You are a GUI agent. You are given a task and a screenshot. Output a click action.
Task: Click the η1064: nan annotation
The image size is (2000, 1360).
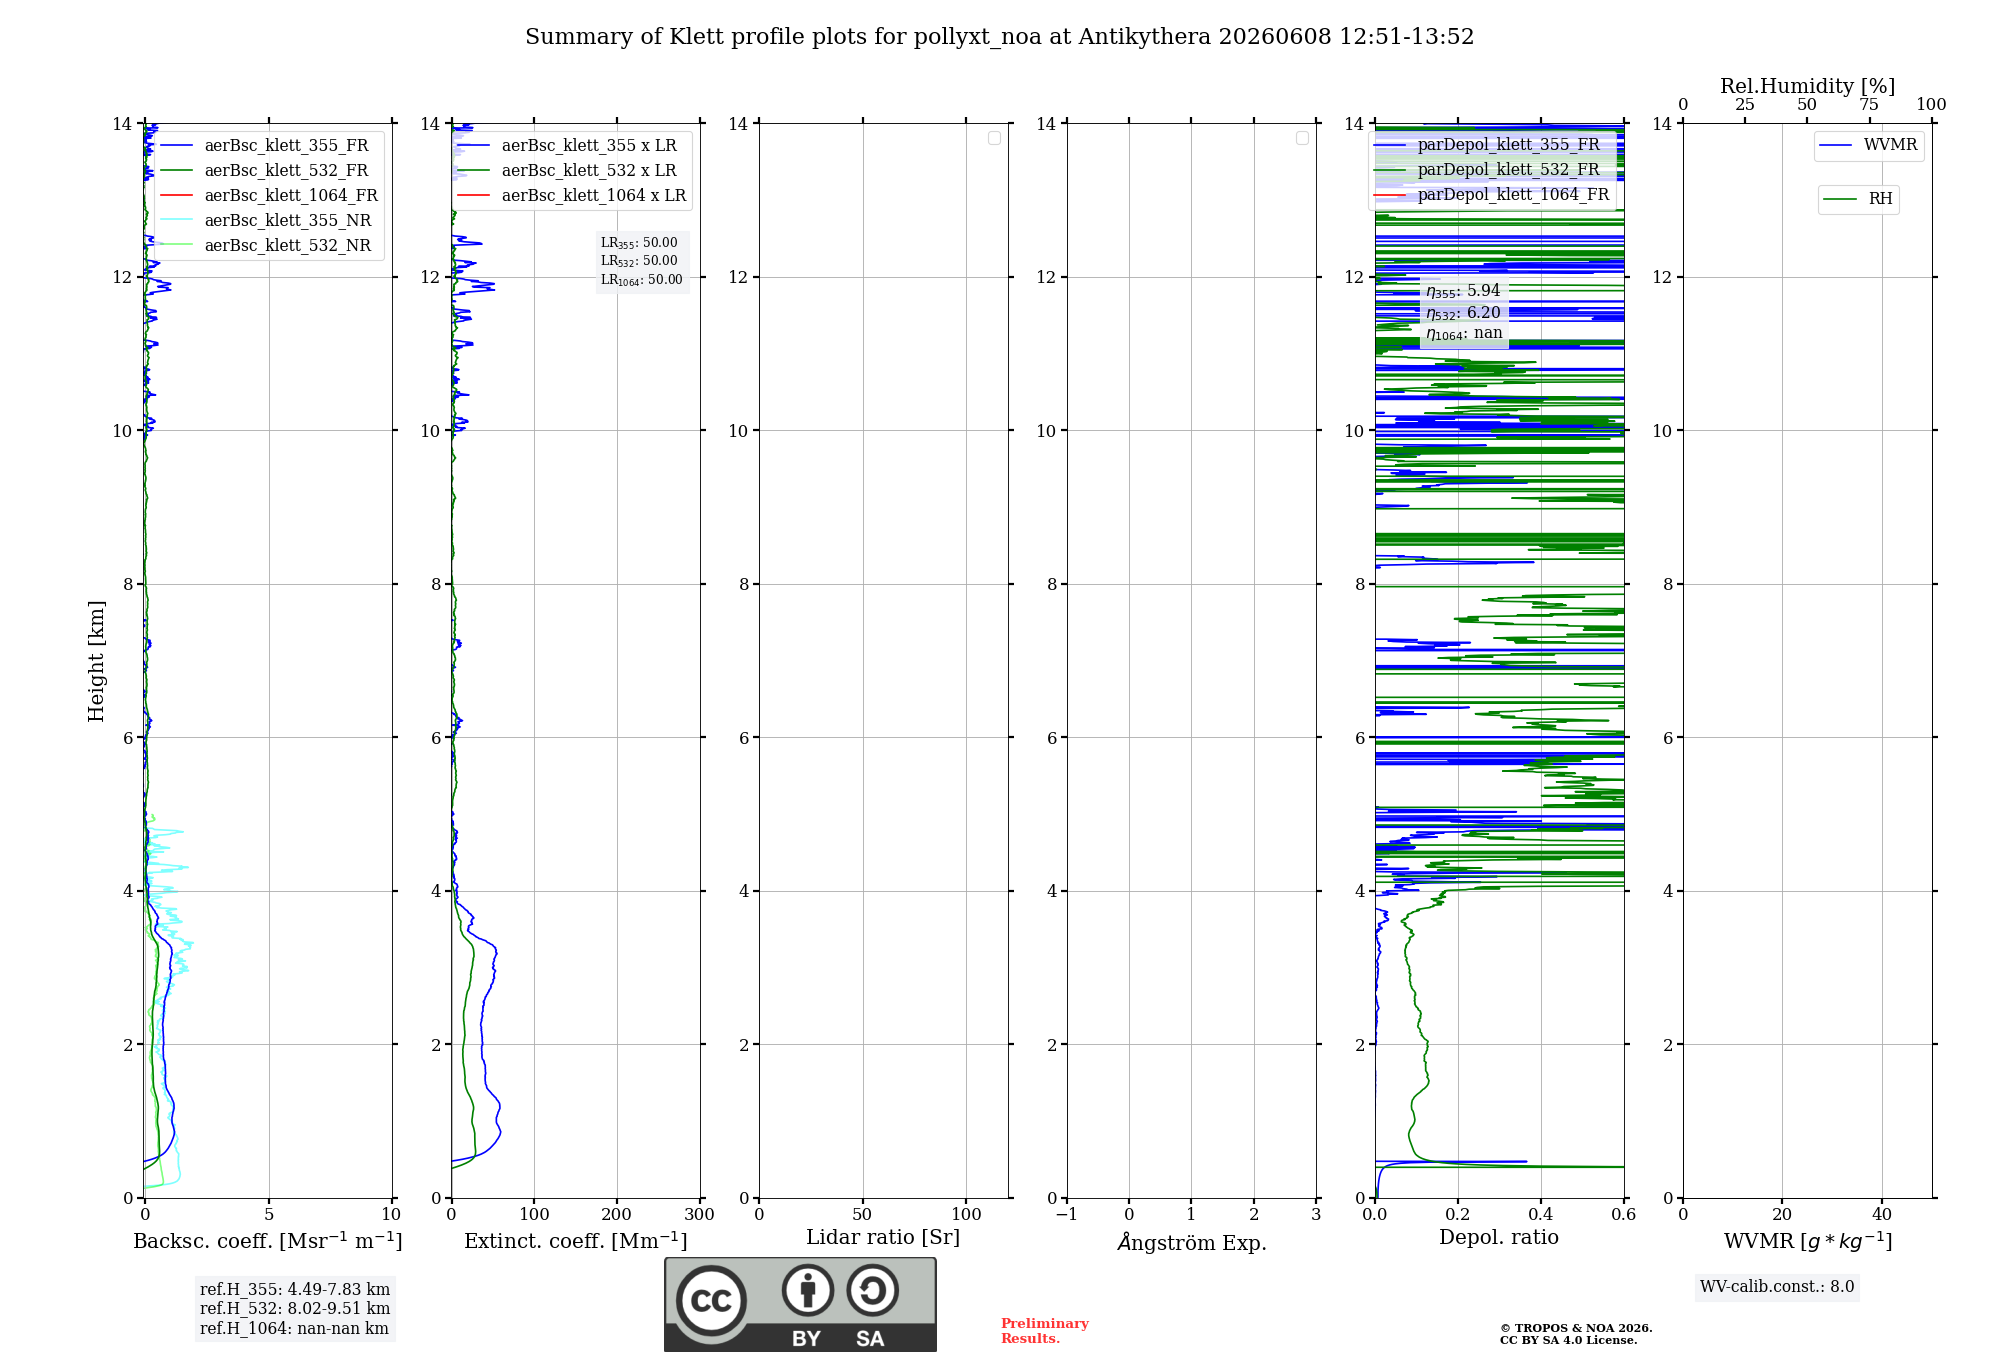tap(1464, 334)
